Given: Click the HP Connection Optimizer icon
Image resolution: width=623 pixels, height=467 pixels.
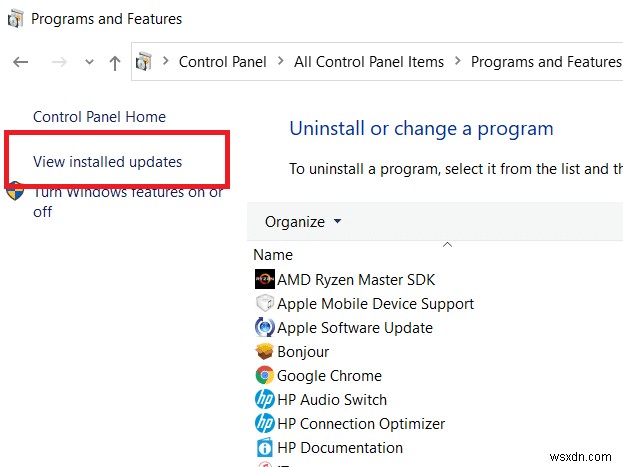Looking at the screenshot, I should pos(265,423).
